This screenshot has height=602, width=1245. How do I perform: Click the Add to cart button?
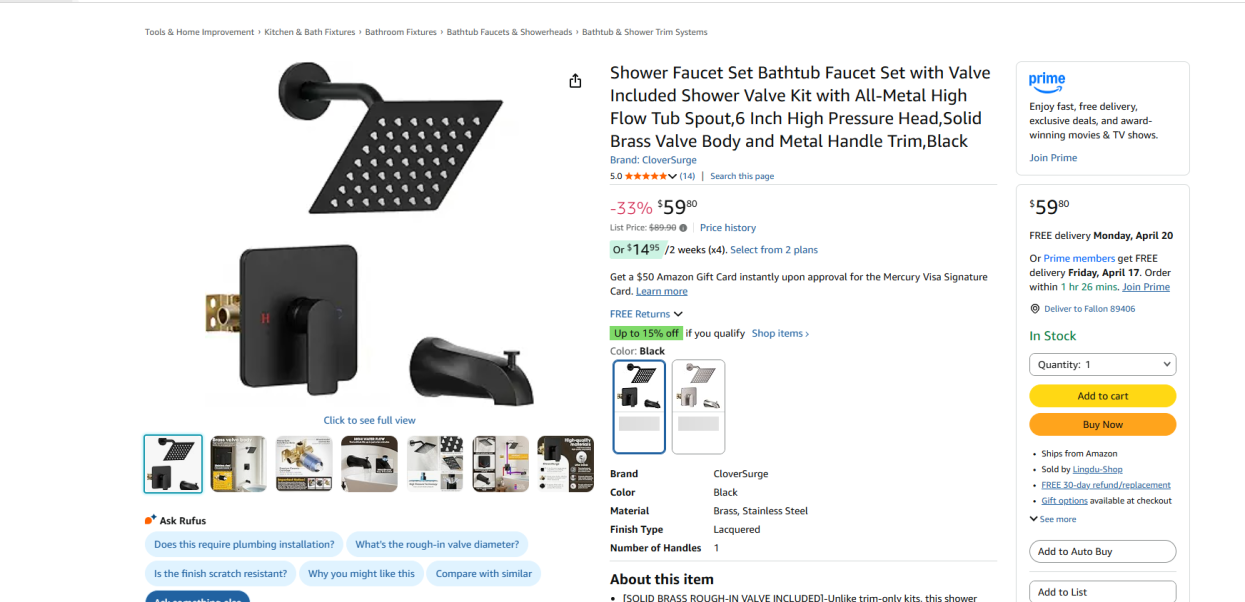(1102, 396)
